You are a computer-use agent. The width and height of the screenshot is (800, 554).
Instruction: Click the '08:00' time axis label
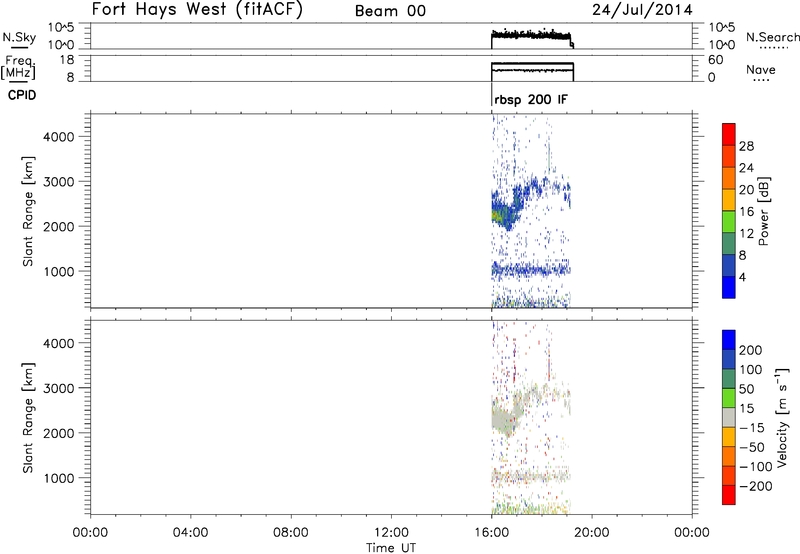click(x=291, y=533)
